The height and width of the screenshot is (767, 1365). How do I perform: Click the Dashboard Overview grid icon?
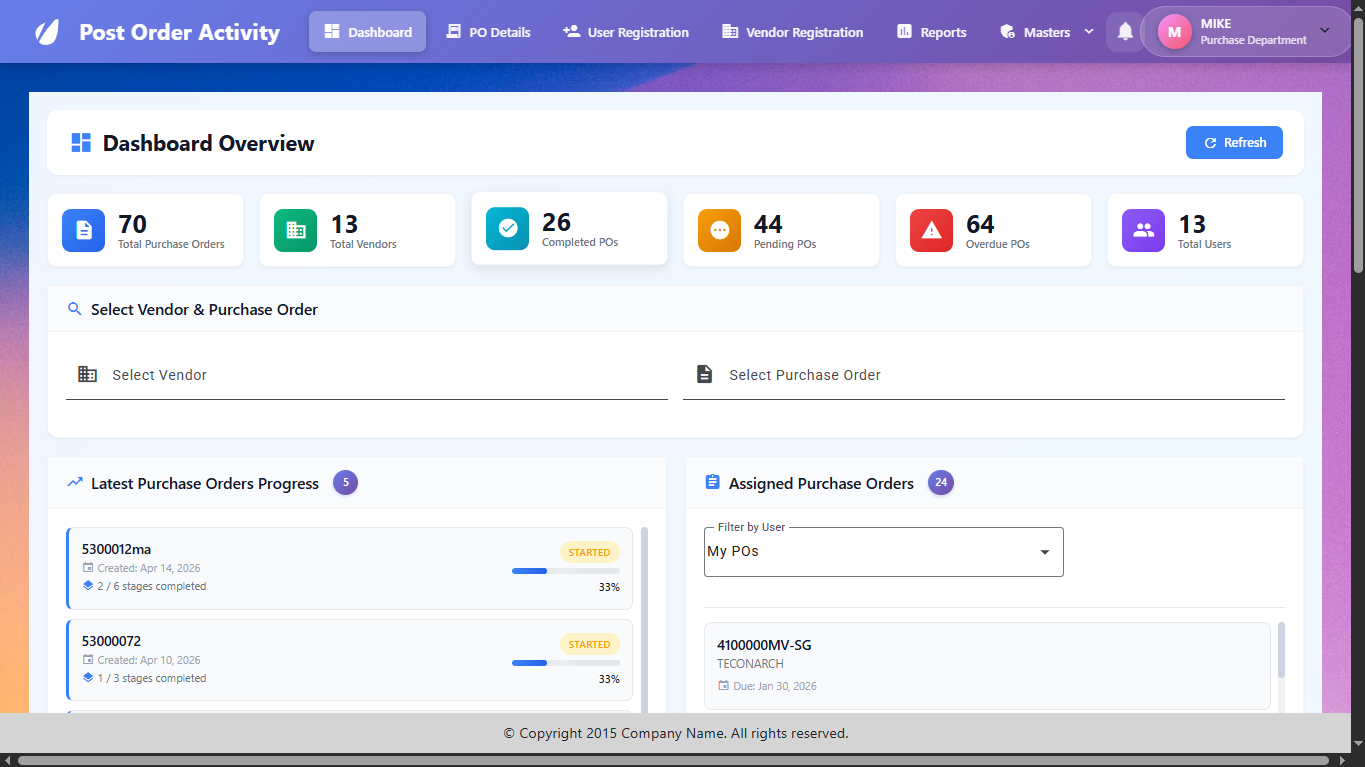point(81,143)
